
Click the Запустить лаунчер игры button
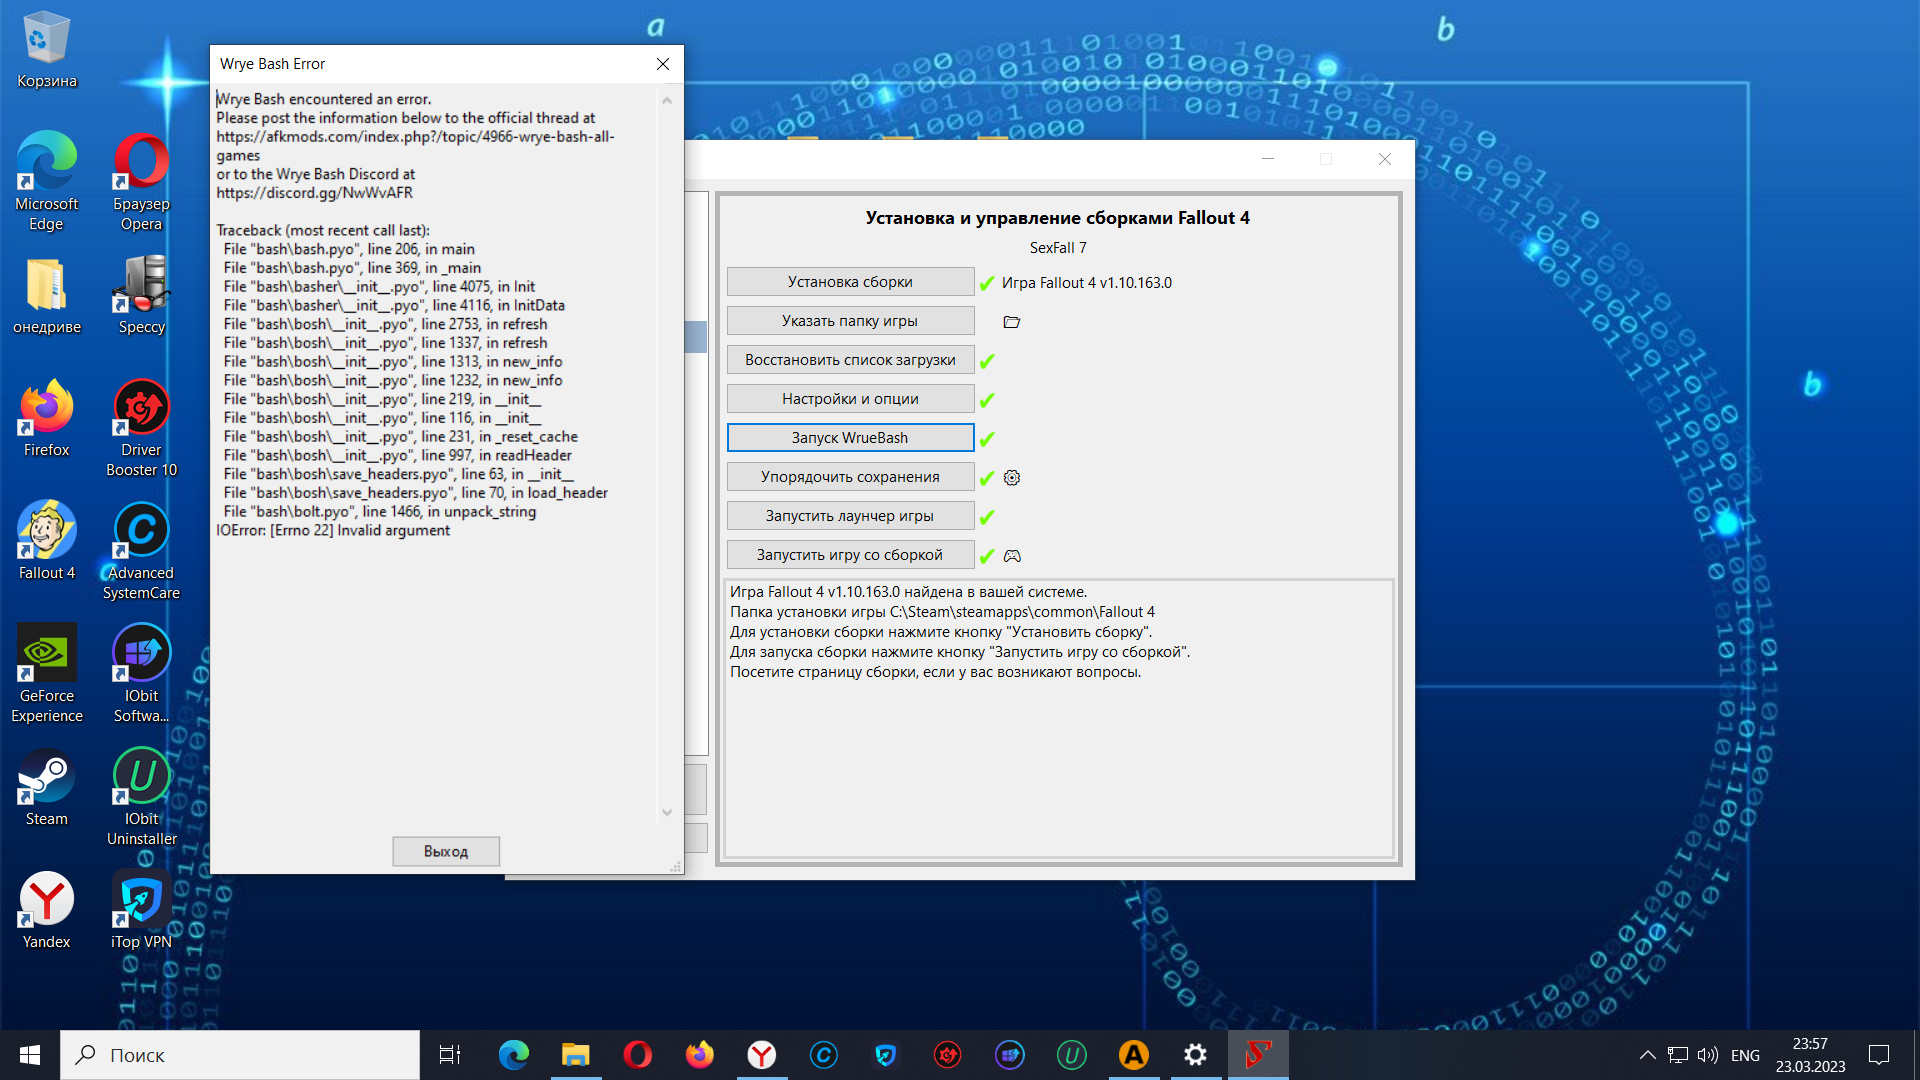pyautogui.click(x=850, y=516)
